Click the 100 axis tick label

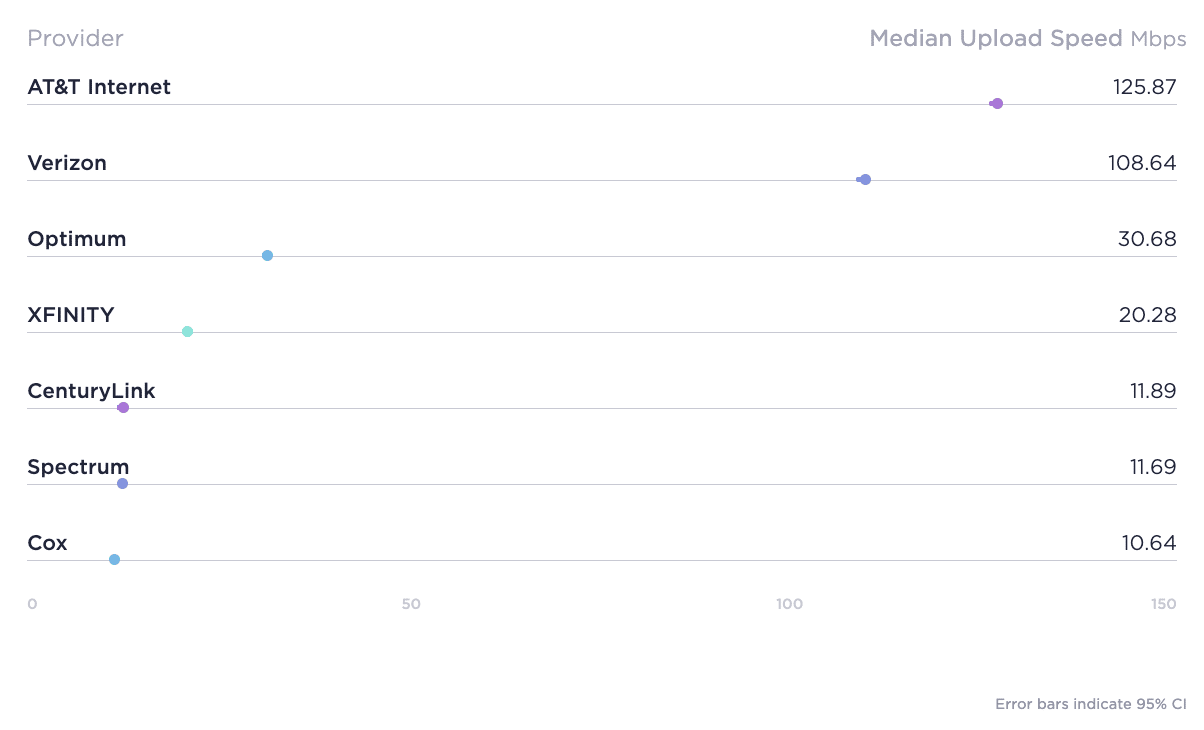tap(789, 604)
